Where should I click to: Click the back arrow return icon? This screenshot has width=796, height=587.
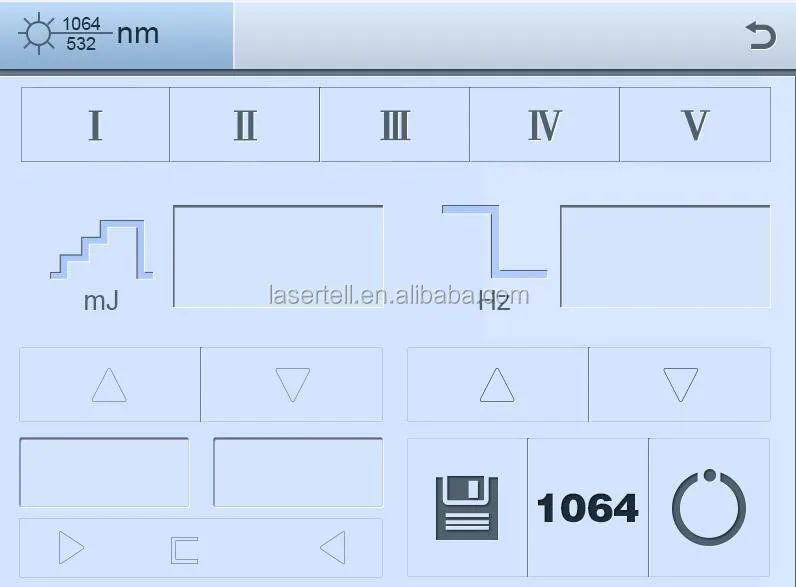760,36
